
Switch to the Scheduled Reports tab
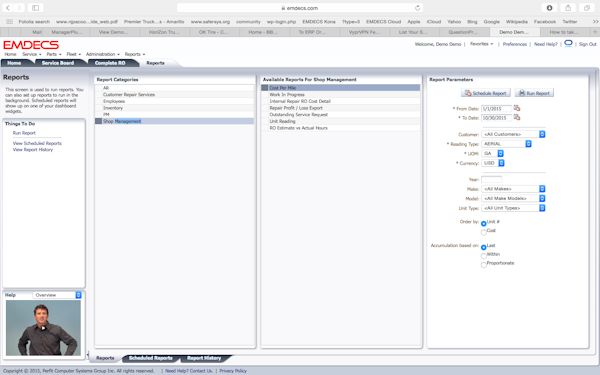151,358
